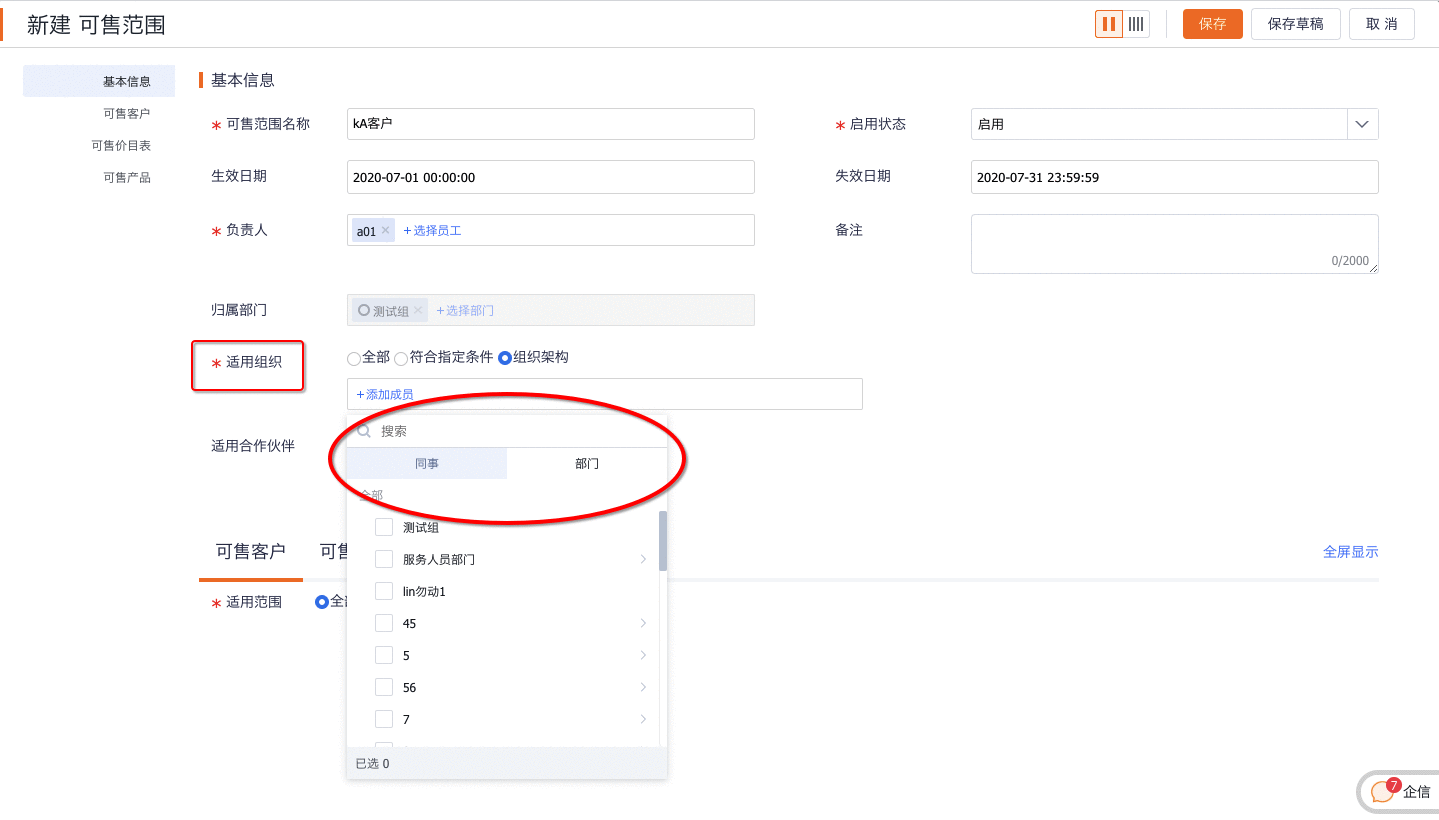Expand department 56 chevron
Screen dimensions: 1439x820
[x=643, y=687]
